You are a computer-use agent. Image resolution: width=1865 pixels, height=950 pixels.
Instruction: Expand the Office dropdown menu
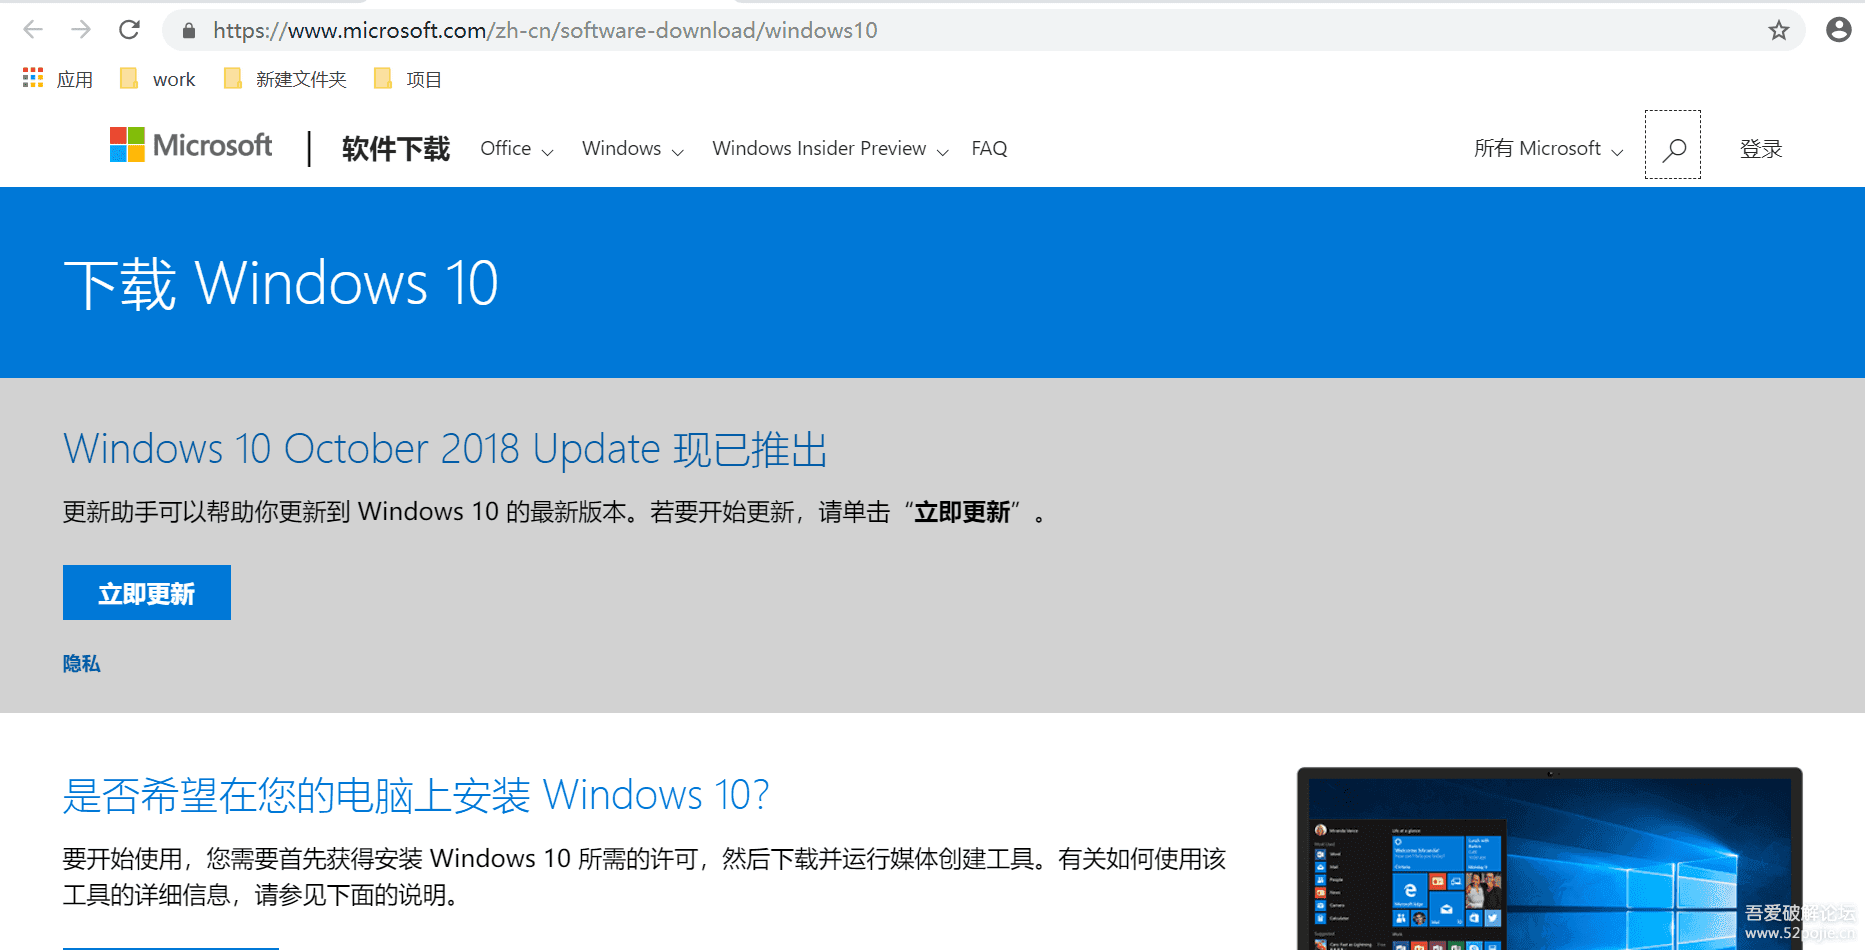coord(516,149)
